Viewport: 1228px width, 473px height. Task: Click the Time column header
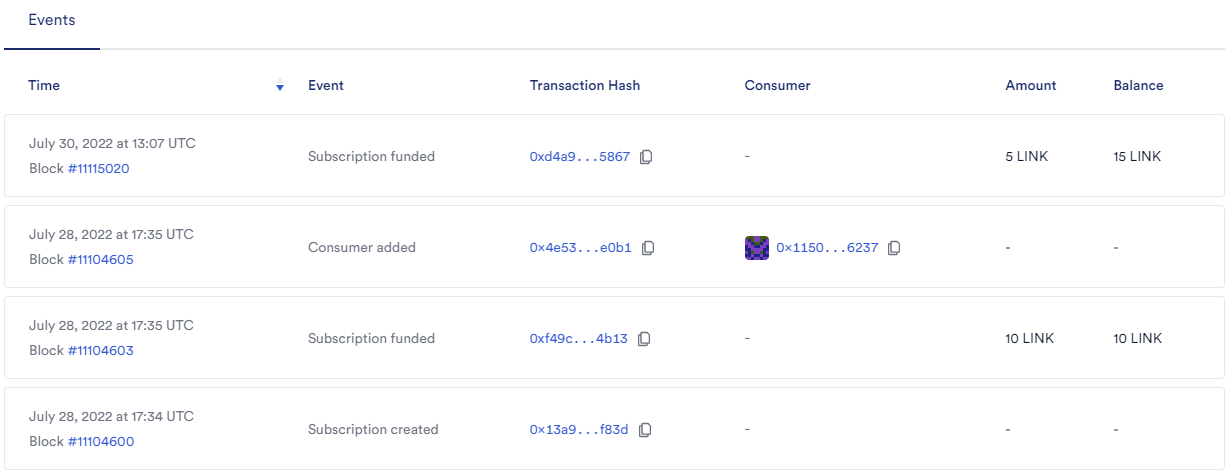point(44,86)
